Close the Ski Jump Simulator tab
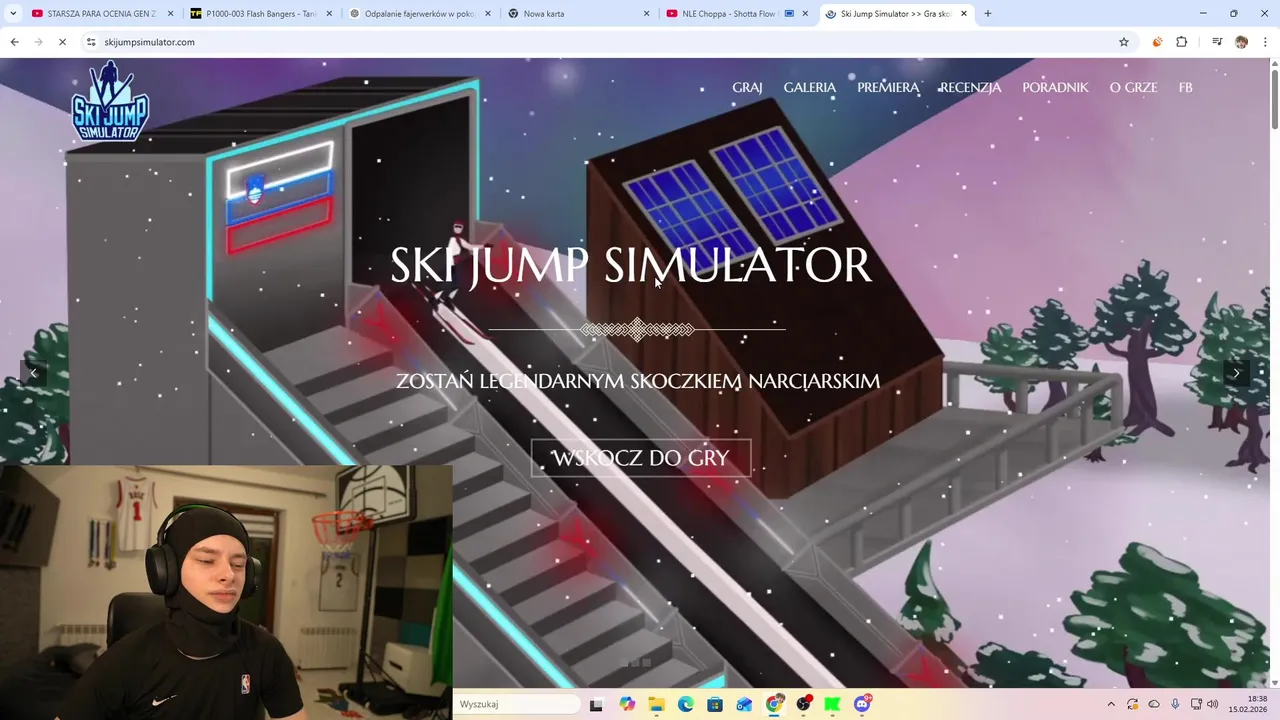The width and height of the screenshot is (1280, 720). [964, 14]
